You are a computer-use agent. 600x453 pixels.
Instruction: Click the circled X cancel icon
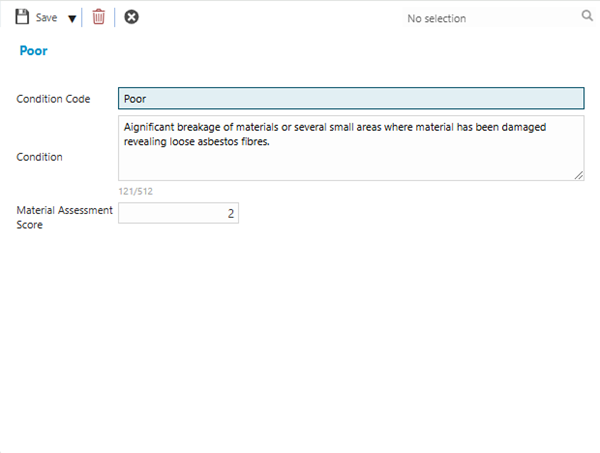click(131, 17)
